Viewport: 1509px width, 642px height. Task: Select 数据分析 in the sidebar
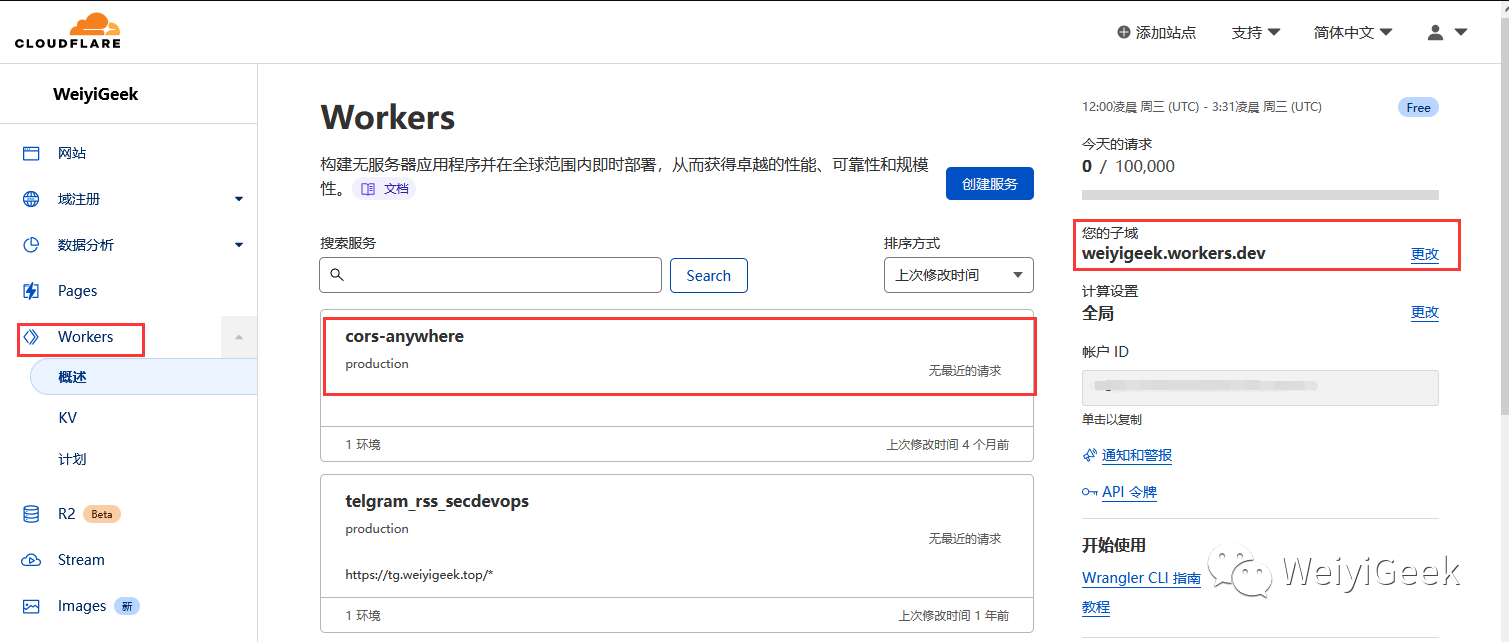[x=86, y=245]
